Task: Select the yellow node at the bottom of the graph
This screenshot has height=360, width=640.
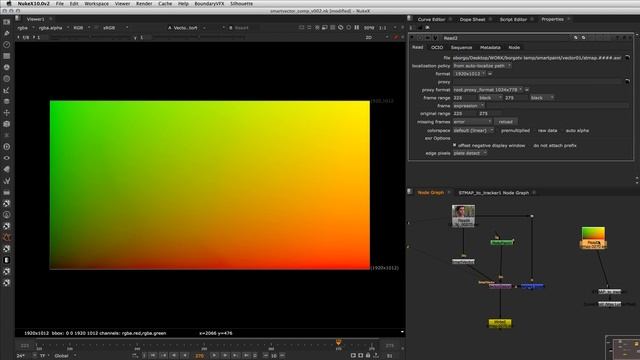Action: click(x=500, y=324)
